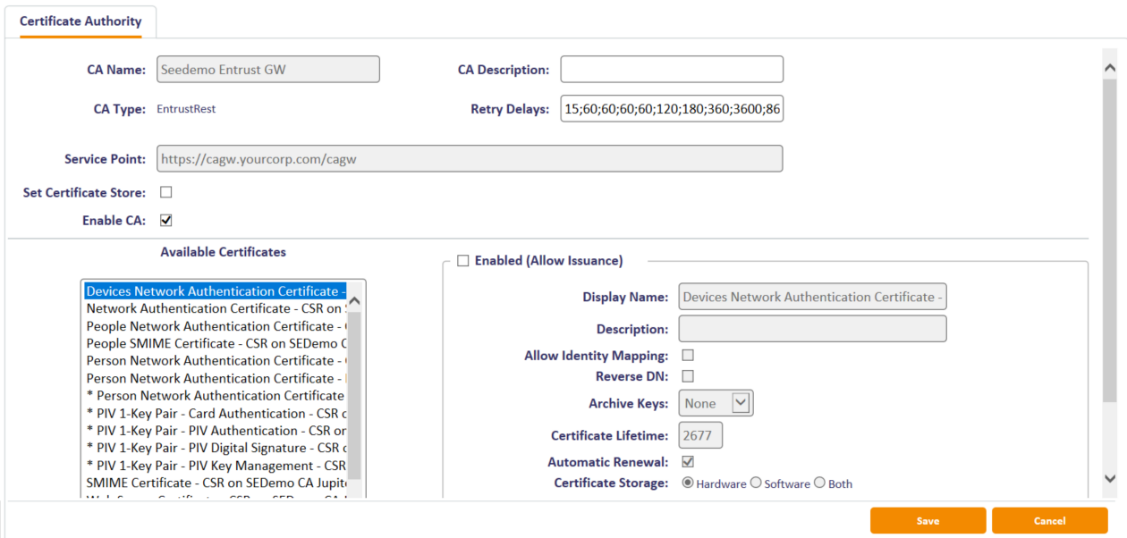Click the Certificate Lifetime field
This screenshot has width=1127, height=538.
click(x=700, y=436)
